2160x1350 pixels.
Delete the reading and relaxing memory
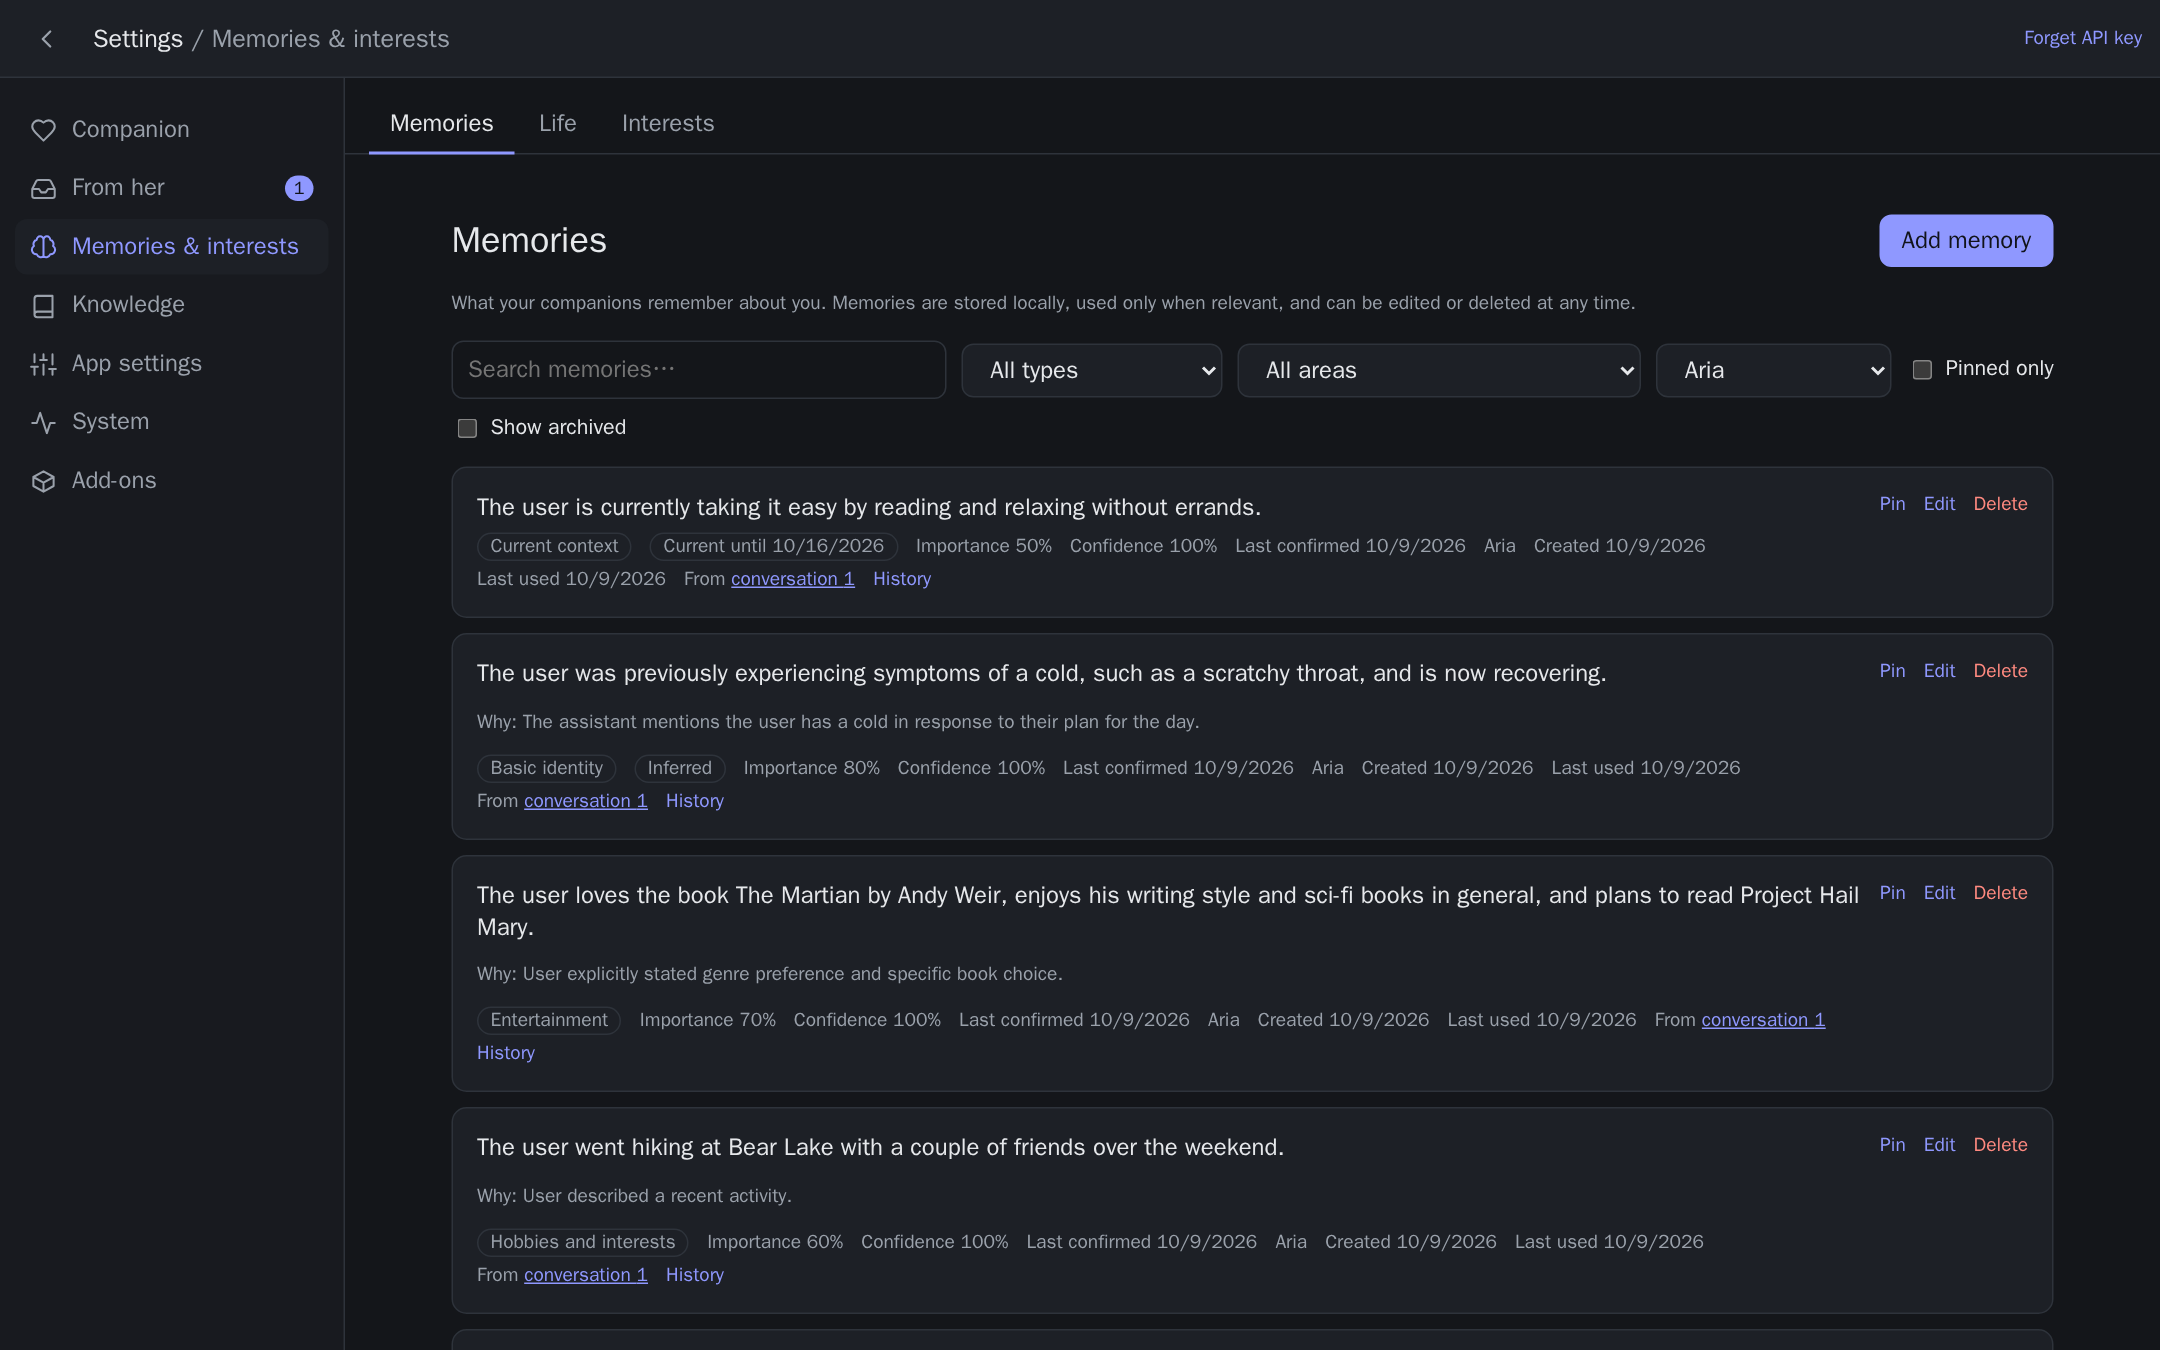click(2000, 504)
